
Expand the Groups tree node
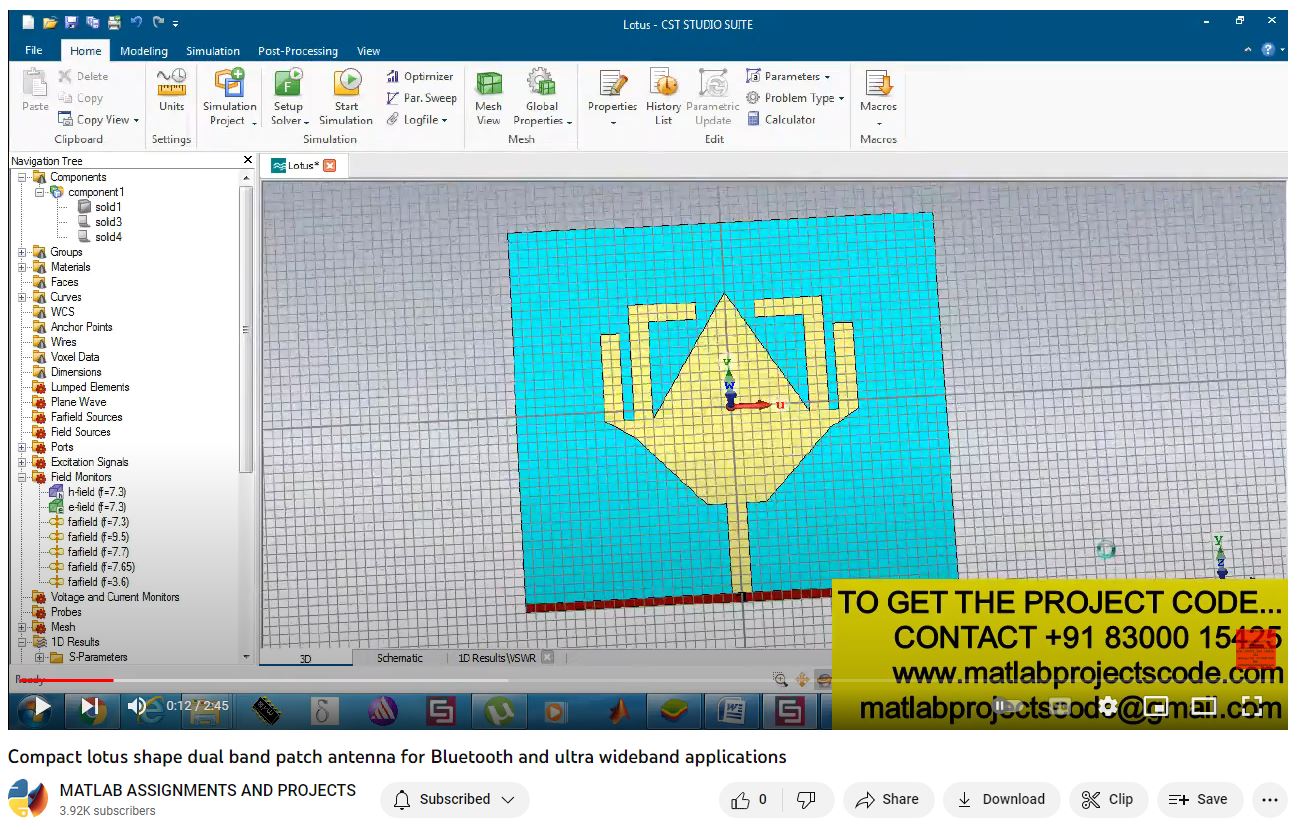pos(22,252)
